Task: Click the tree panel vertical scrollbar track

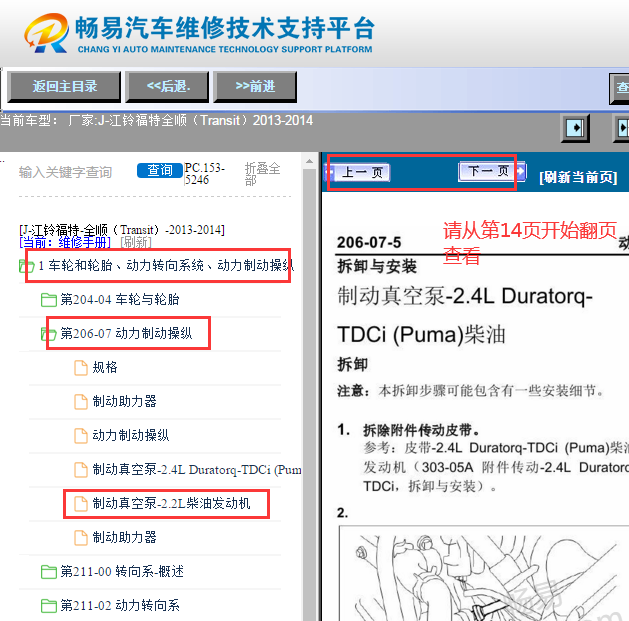Action: (x=309, y=395)
